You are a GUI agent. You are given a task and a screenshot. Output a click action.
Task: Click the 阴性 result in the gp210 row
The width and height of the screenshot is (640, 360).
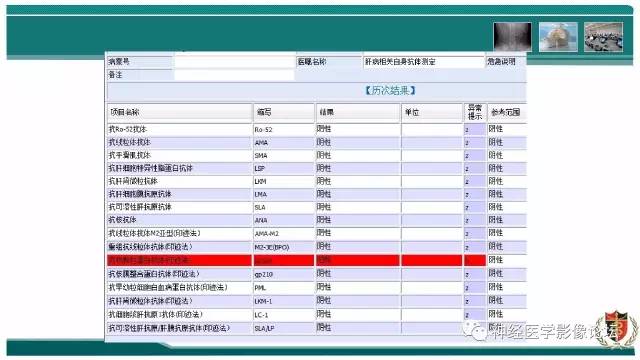click(324, 273)
